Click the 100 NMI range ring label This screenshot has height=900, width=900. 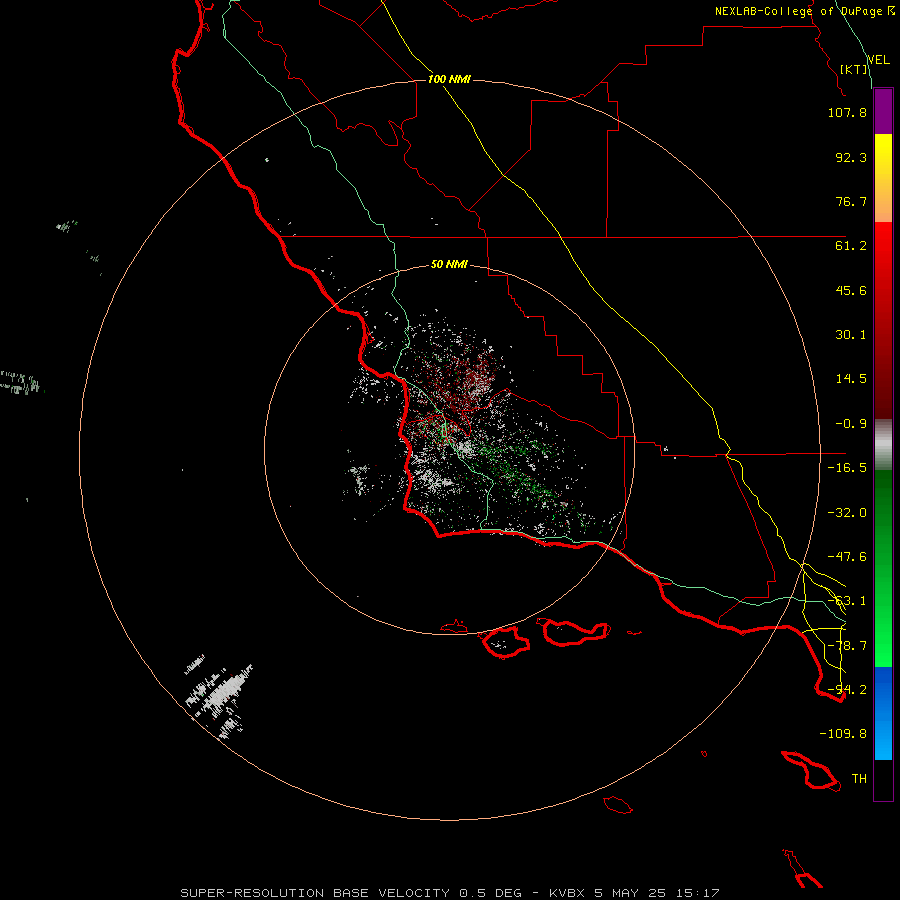[x=449, y=79]
